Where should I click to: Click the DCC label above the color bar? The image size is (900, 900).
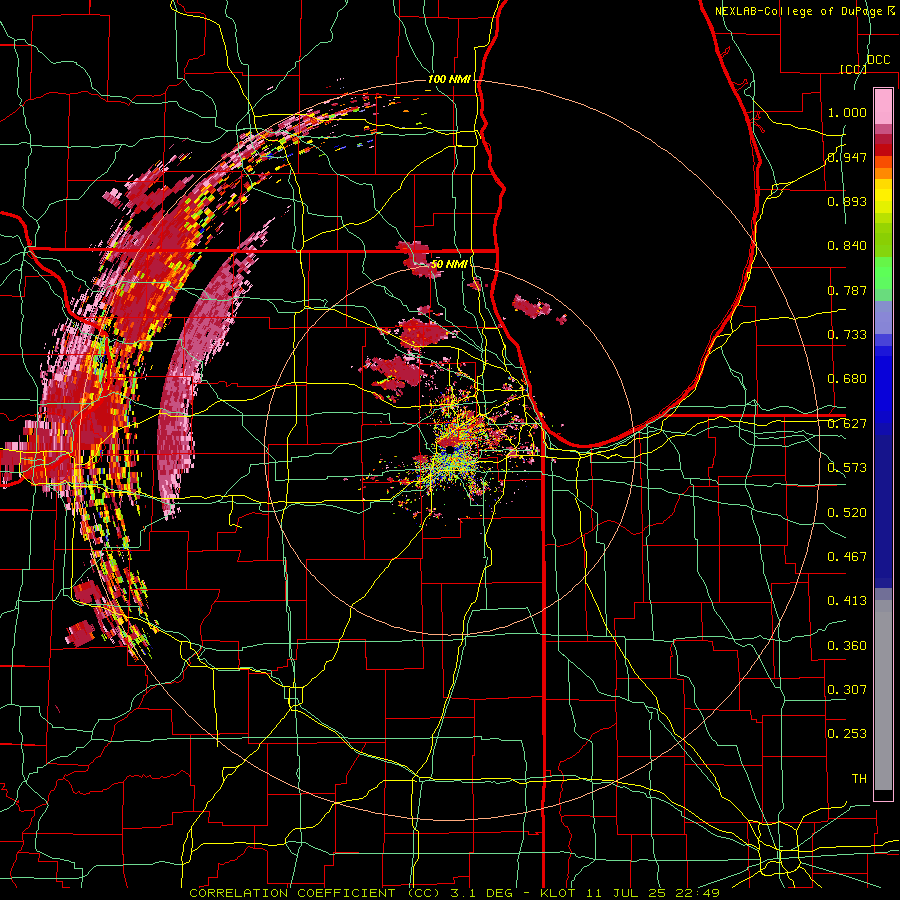(x=879, y=60)
